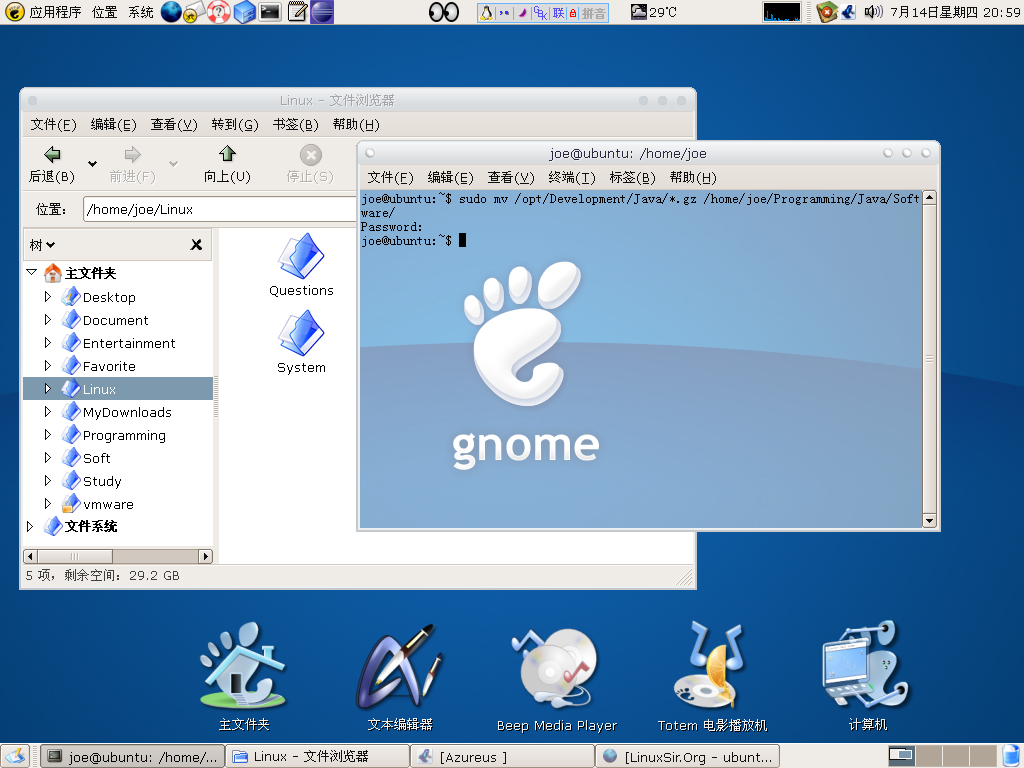
Task: Select MyDownloads folder in tree
Action: (127, 412)
